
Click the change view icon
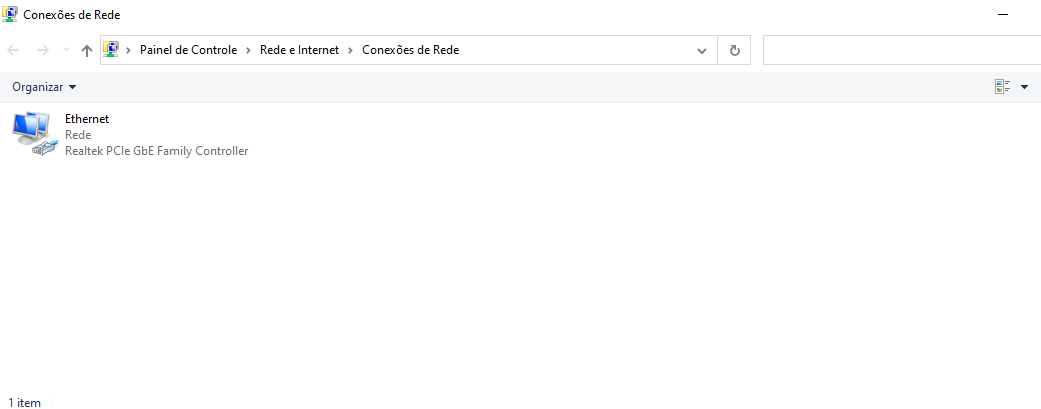click(1002, 87)
